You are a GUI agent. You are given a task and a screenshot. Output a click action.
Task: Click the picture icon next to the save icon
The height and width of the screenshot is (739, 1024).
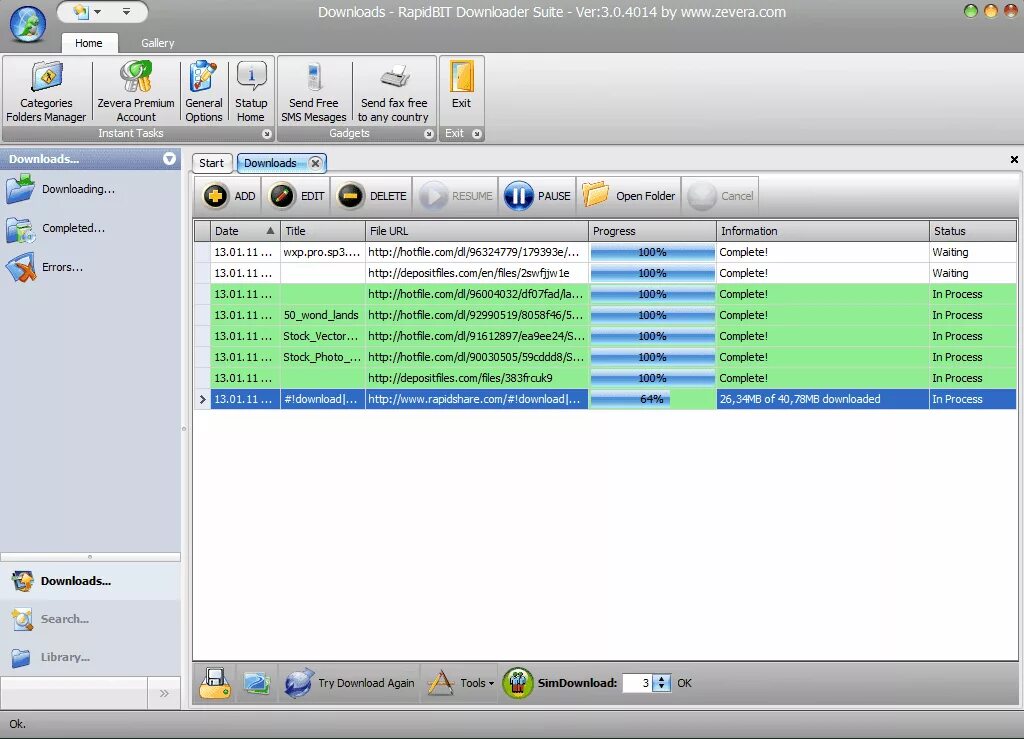pos(257,684)
